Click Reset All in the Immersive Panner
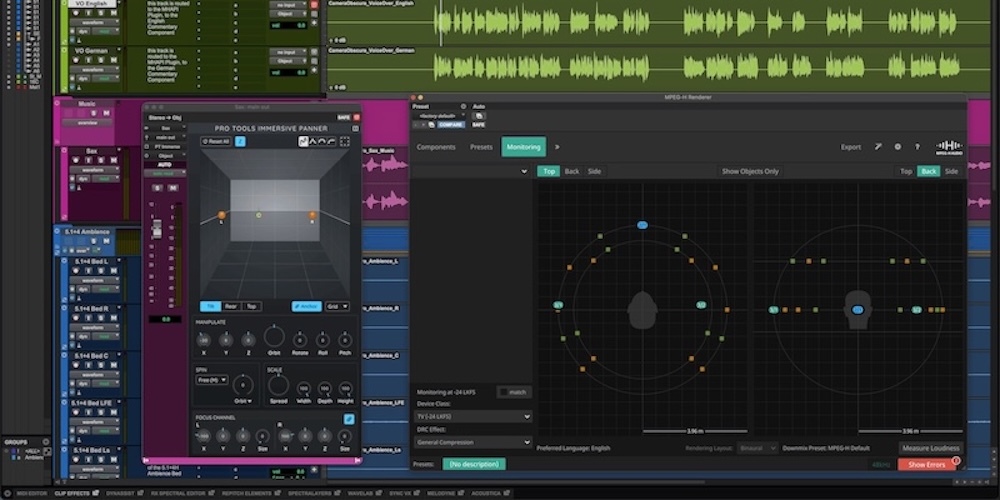 coord(216,142)
